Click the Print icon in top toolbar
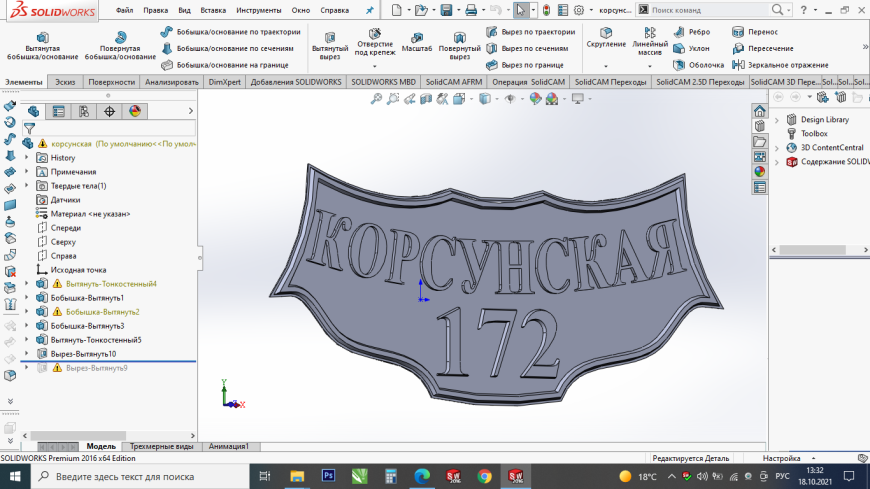Image resolution: width=870 pixels, height=489 pixels. pos(471,10)
